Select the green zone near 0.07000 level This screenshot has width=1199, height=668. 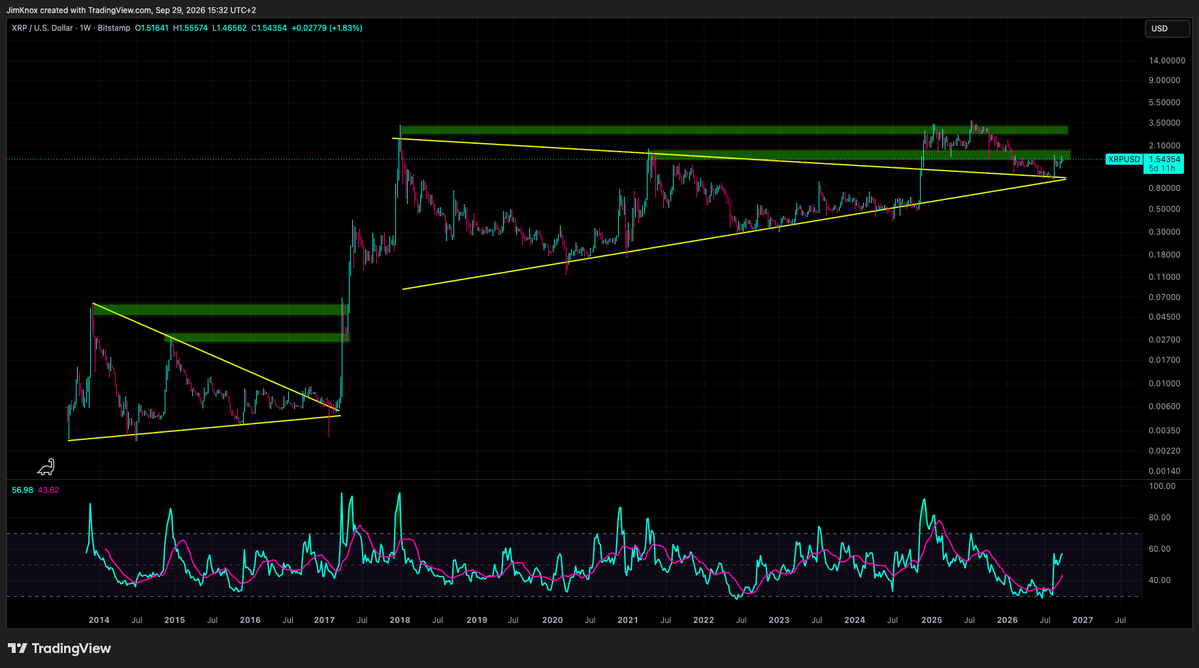click(x=220, y=310)
